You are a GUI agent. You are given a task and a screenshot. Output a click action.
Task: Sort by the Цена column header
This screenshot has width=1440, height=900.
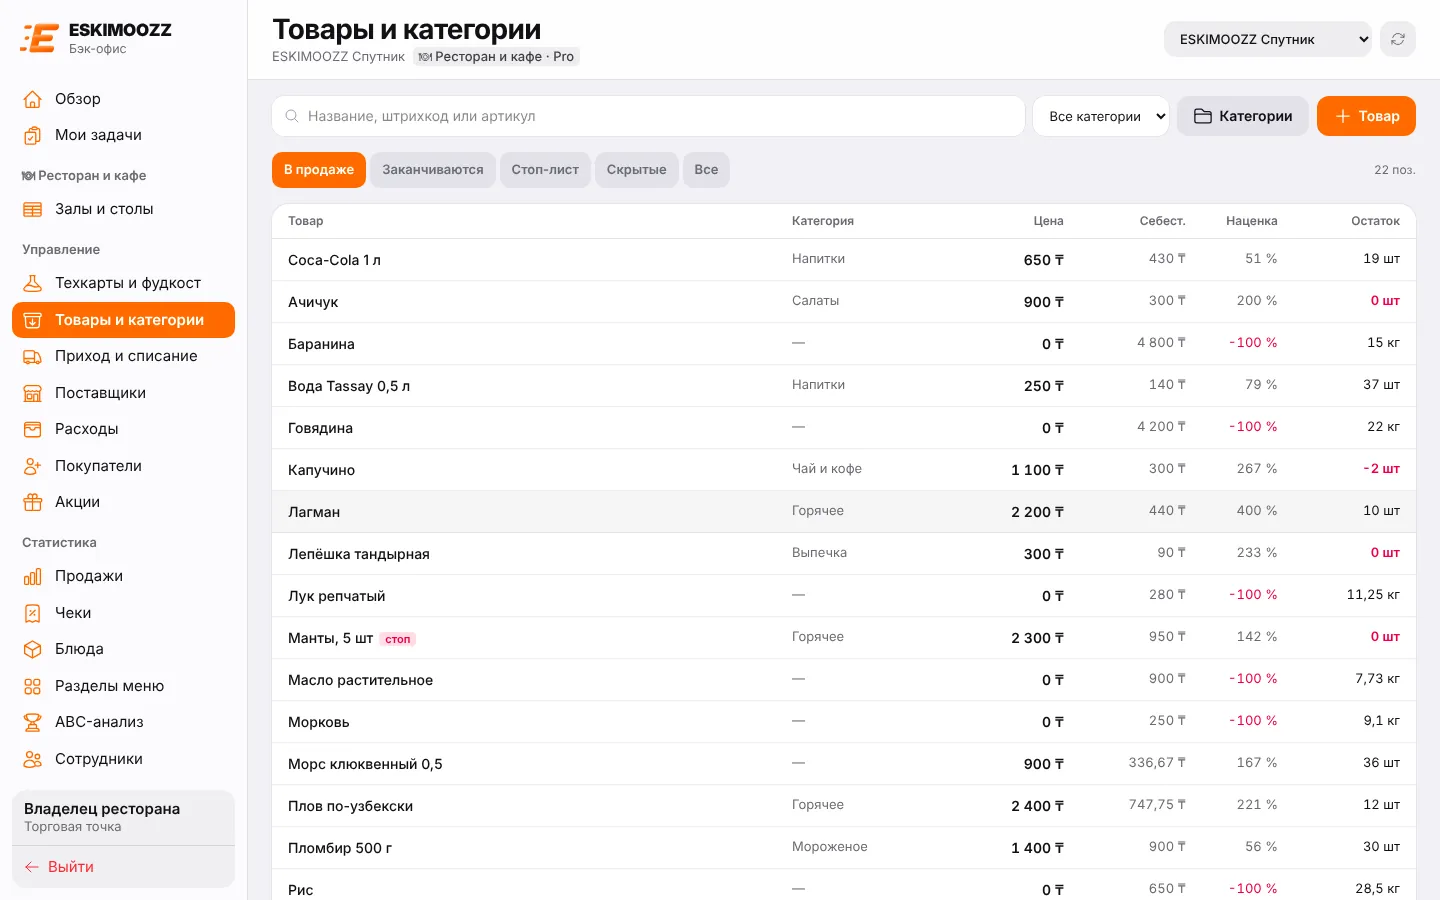click(x=1048, y=221)
